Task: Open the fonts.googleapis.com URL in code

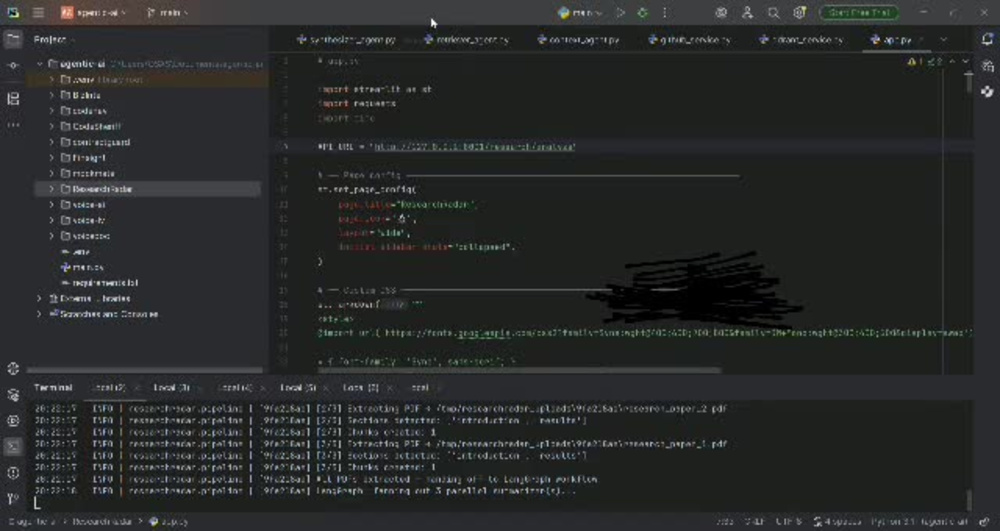Action: (677, 333)
